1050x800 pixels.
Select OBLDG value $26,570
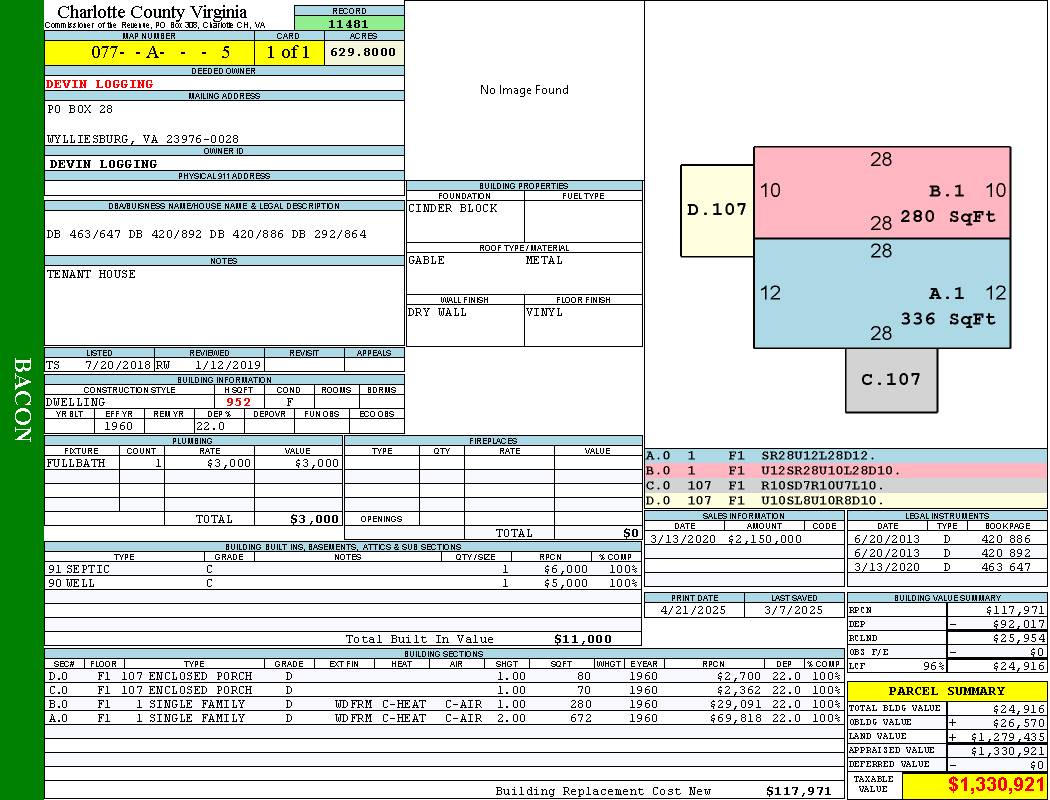[1019, 723]
